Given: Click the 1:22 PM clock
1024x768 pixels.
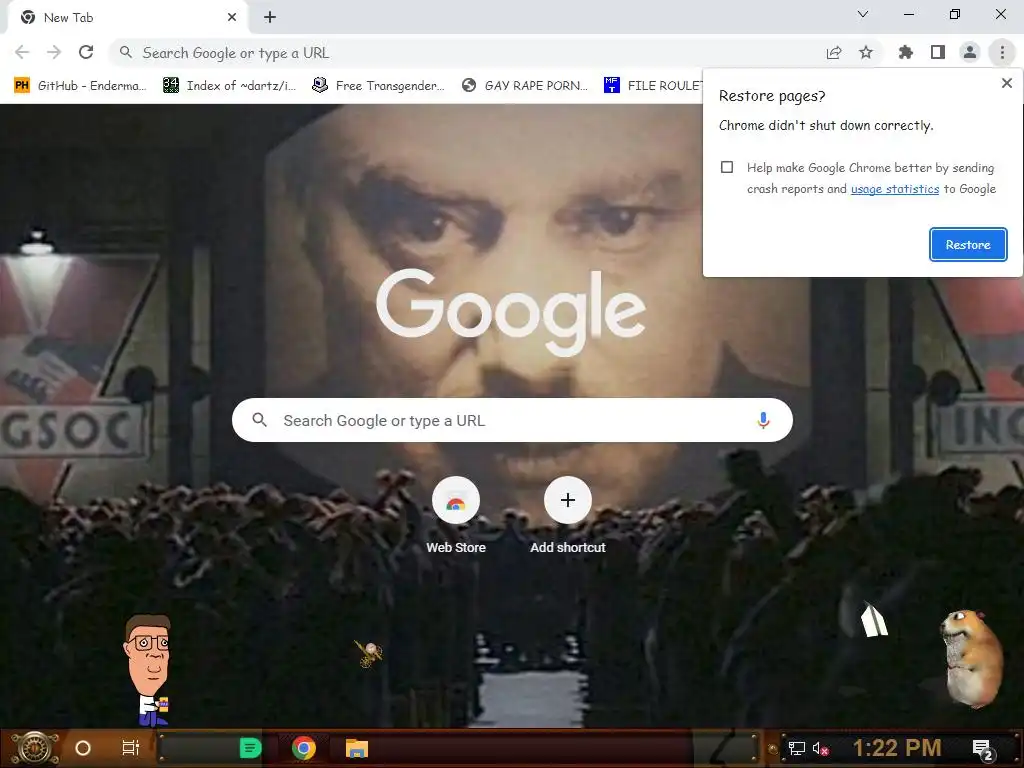Looking at the screenshot, I should 897,748.
